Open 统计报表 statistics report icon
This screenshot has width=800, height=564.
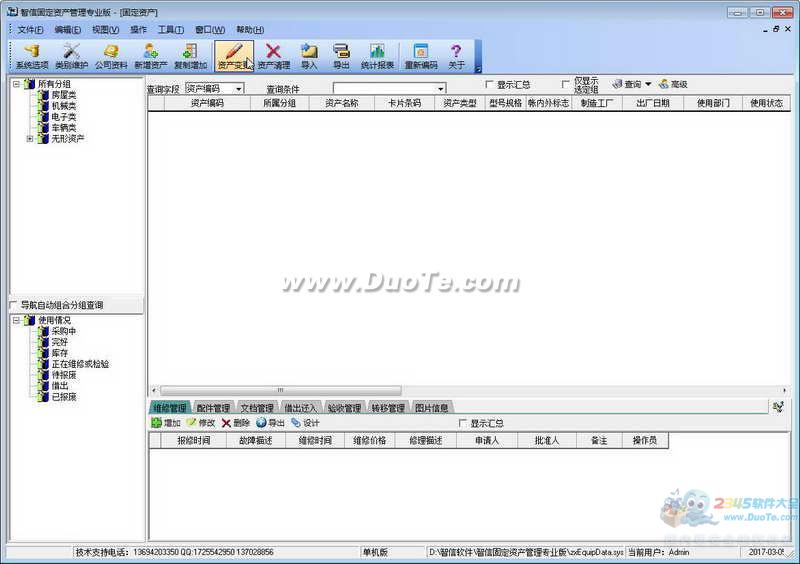pos(377,56)
